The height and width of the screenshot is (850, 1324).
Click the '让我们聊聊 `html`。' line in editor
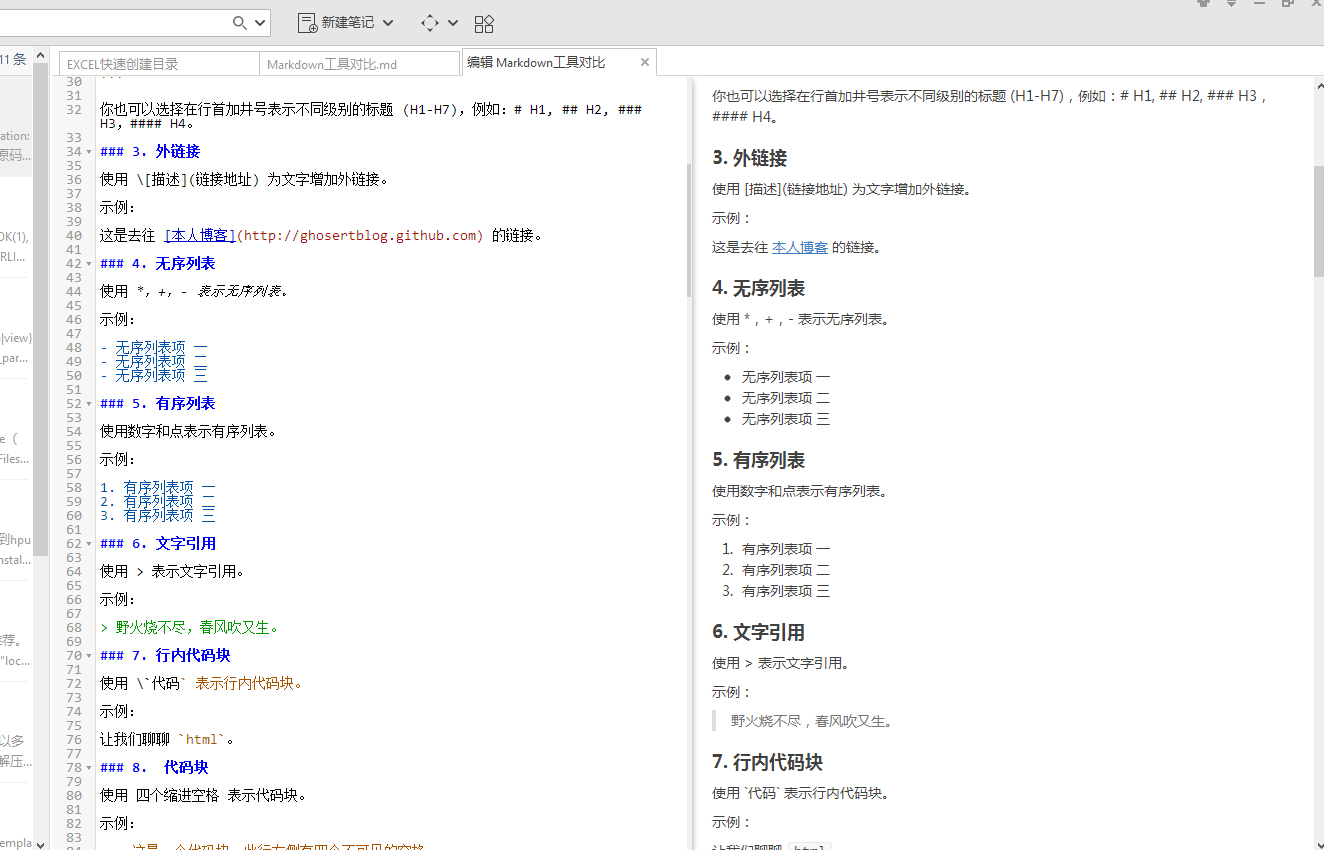[x=167, y=740]
